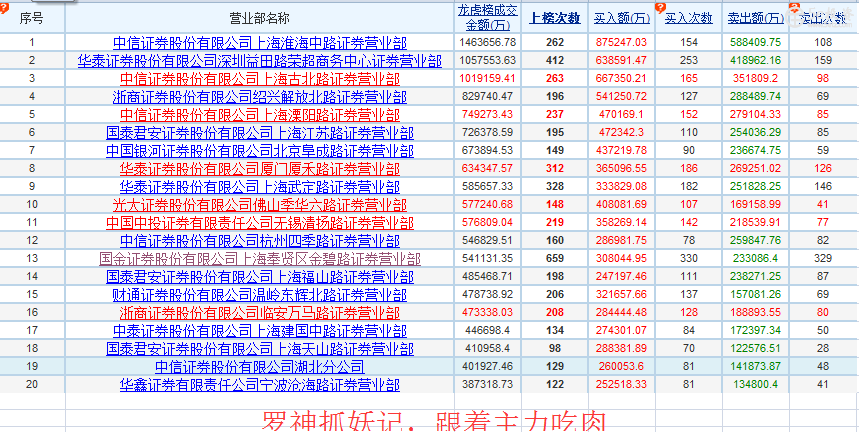Open 国金证券 上海奉贤区金碧路营业部 link
Viewport: 859px width, 432px height.
point(260,259)
